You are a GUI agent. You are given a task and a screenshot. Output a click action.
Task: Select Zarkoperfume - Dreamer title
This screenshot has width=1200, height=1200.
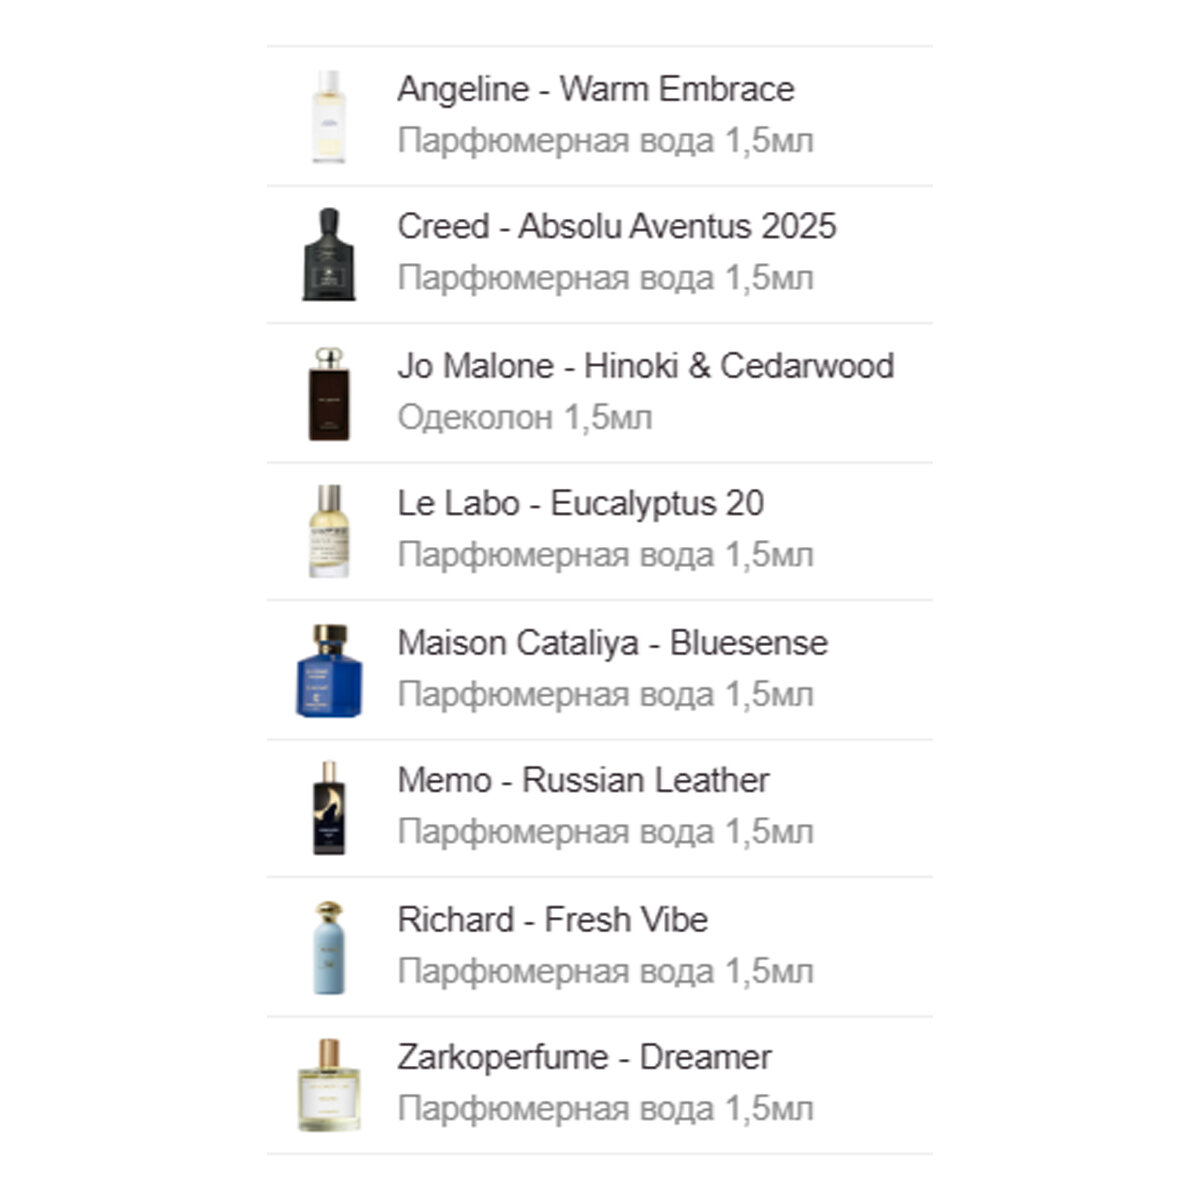[x=585, y=1058]
